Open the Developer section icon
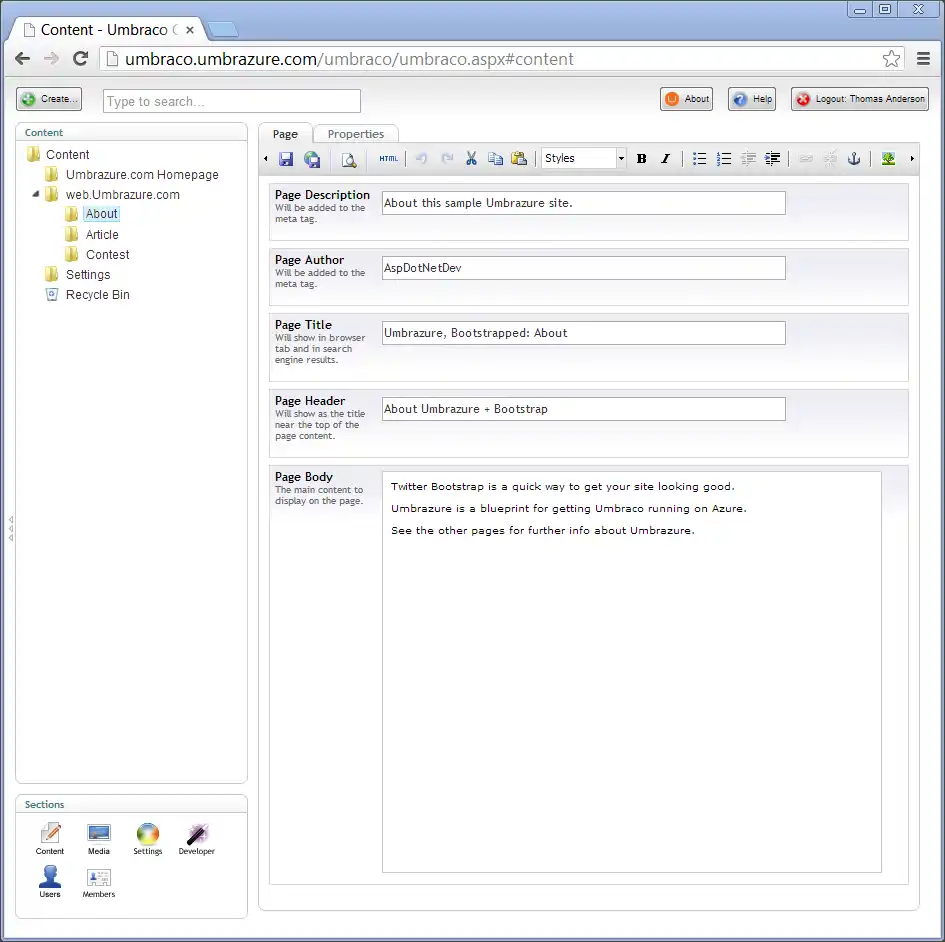Screen dimensions: 945x942 coord(196,838)
